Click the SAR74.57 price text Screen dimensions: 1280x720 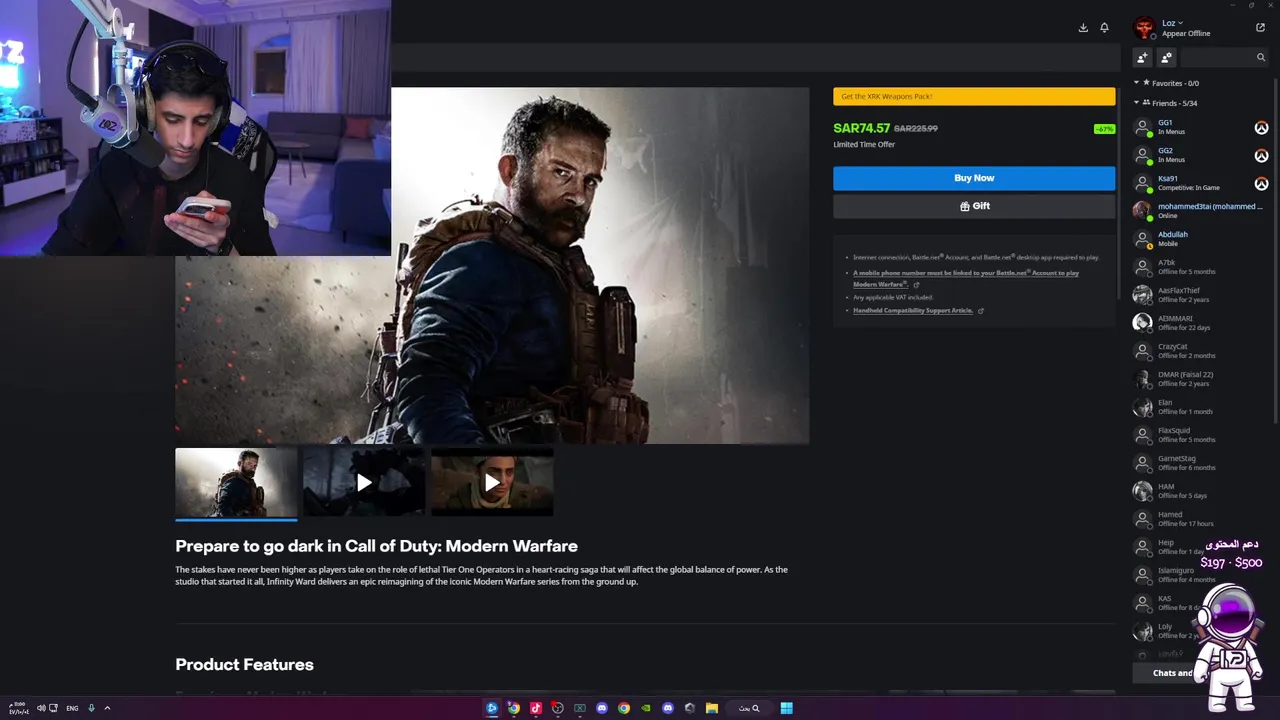coord(861,128)
